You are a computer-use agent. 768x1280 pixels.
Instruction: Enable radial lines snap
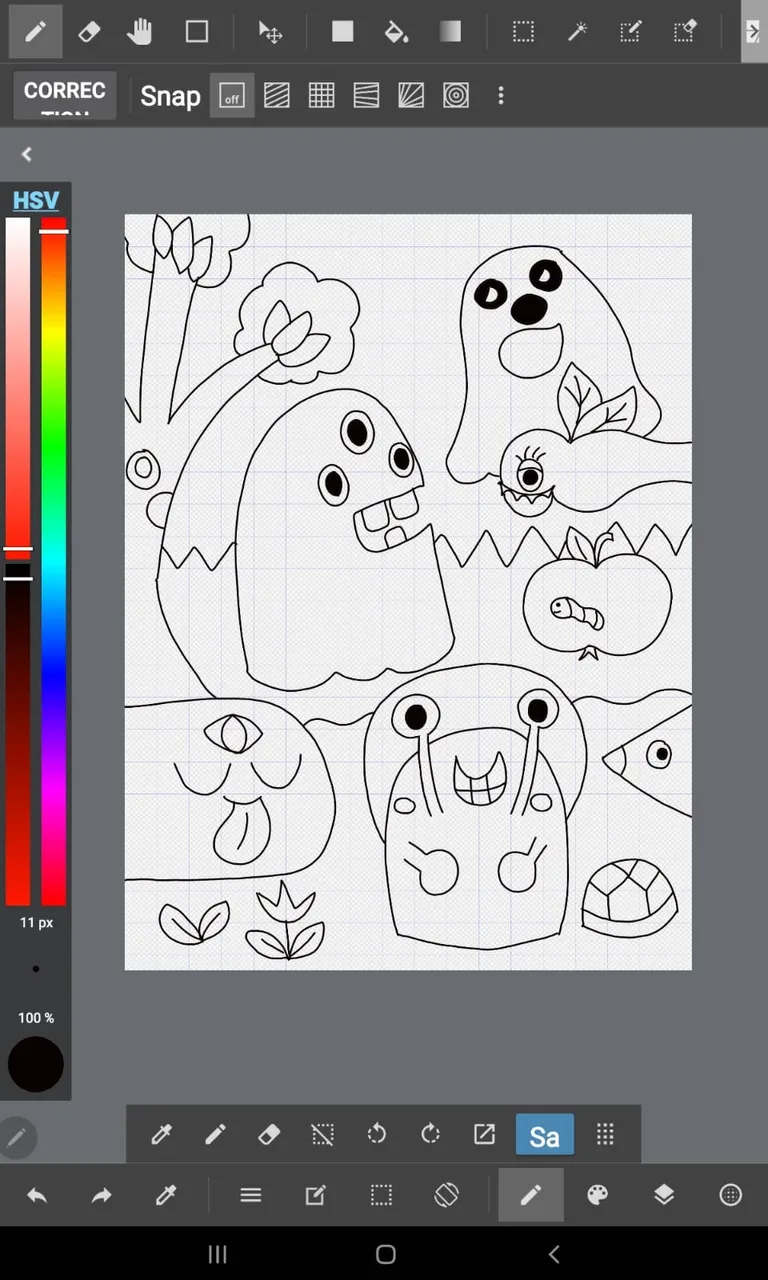[x=411, y=96]
